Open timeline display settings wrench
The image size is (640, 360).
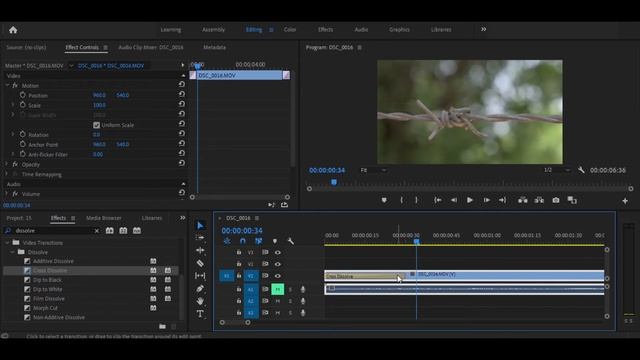coord(291,241)
